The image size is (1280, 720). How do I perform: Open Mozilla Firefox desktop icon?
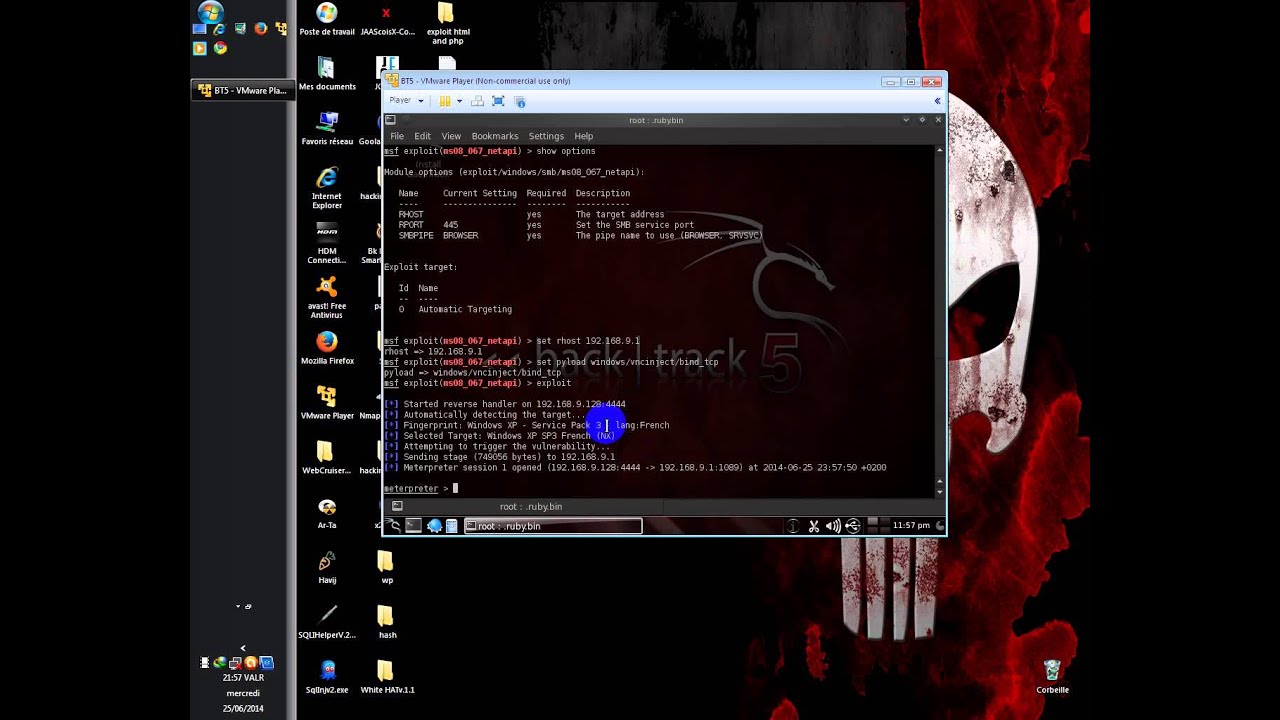click(x=327, y=349)
